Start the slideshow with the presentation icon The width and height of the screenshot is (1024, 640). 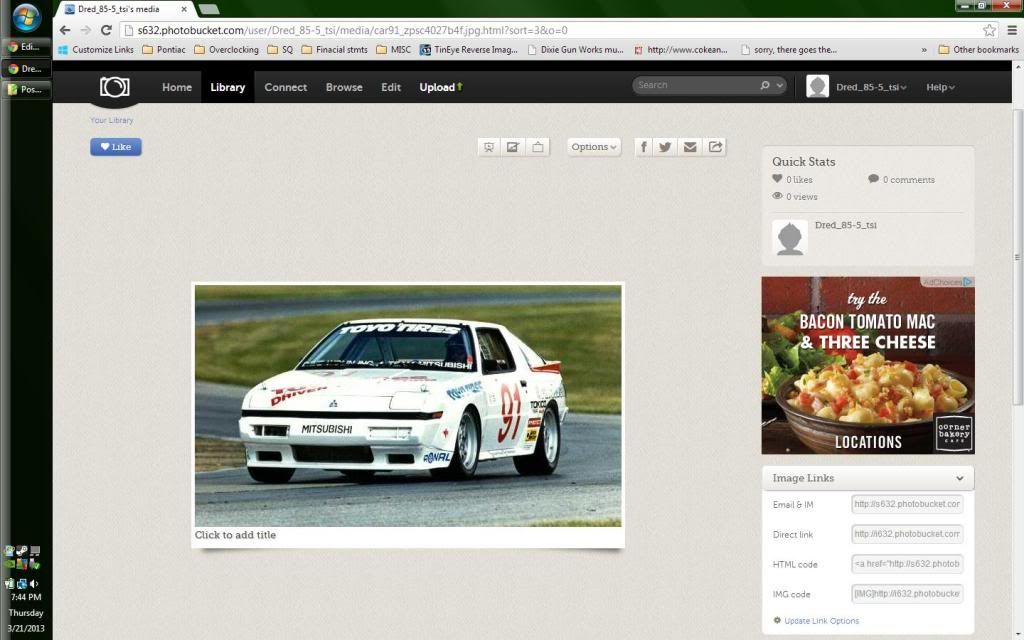click(x=488, y=147)
